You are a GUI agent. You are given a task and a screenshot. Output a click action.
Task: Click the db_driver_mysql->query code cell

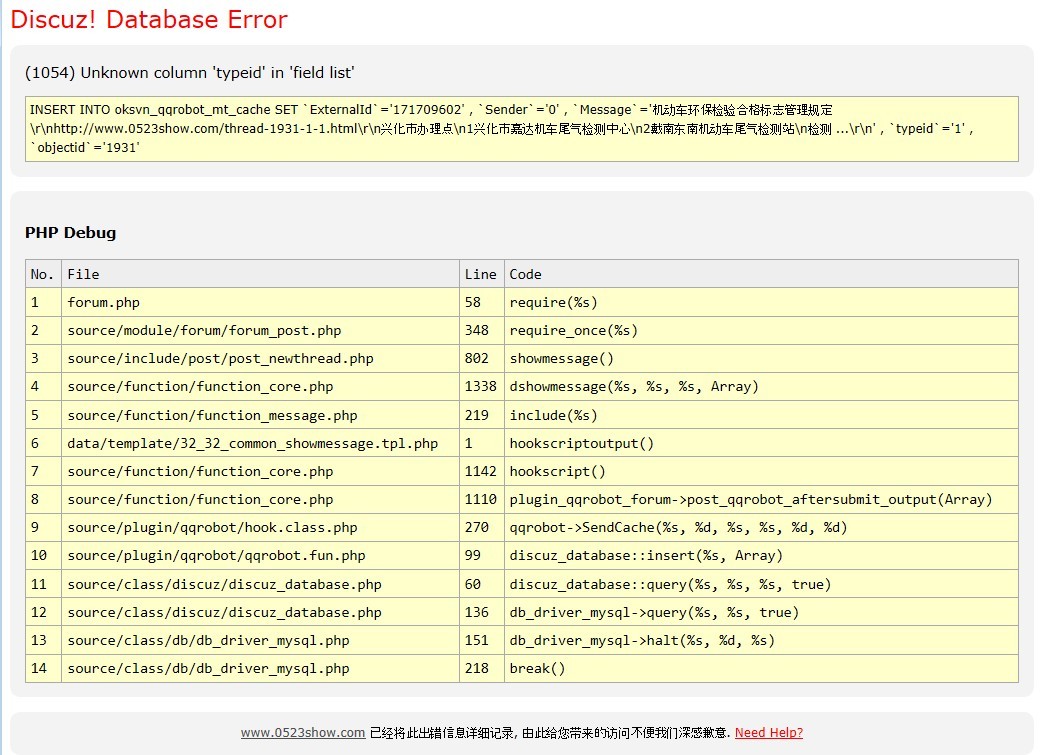coord(761,612)
